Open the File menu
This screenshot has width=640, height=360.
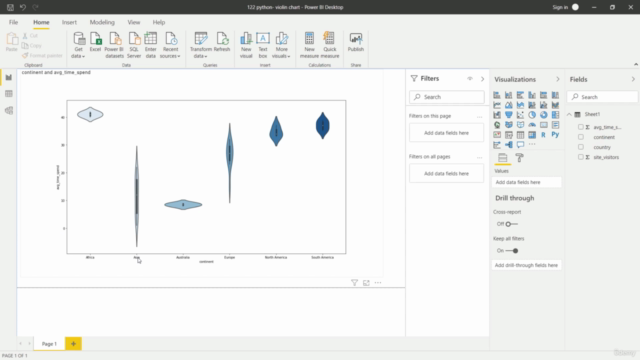pos(13,22)
